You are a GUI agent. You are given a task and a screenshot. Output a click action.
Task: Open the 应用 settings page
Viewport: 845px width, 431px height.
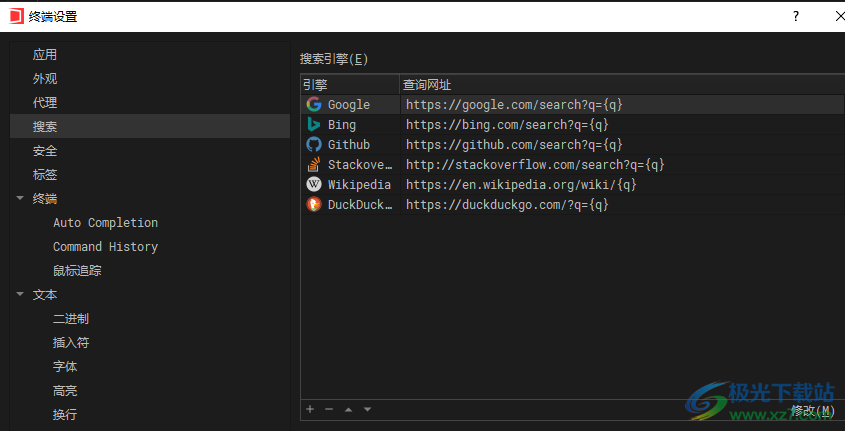[45, 54]
